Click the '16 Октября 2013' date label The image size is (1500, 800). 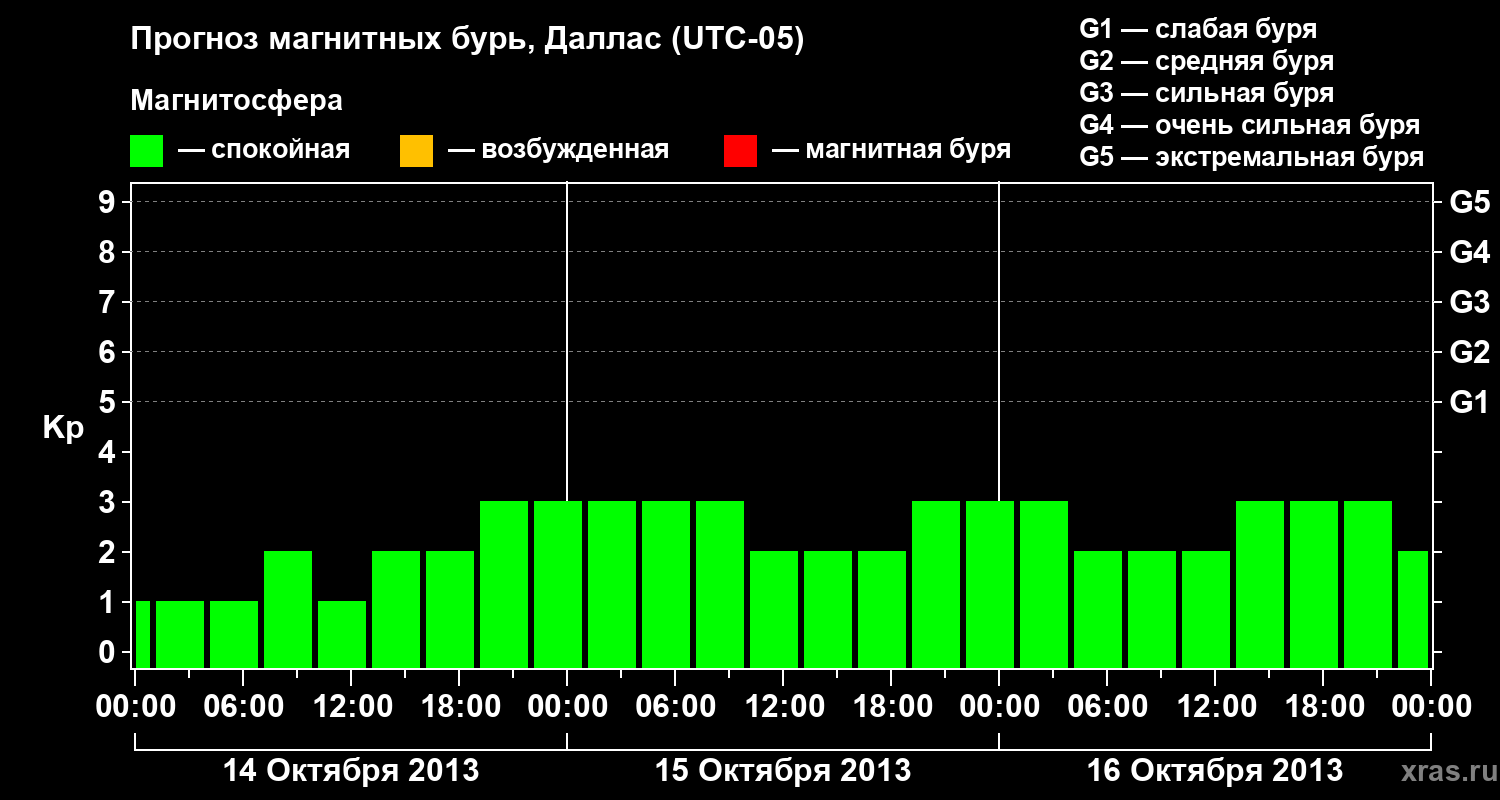click(x=1215, y=771)
